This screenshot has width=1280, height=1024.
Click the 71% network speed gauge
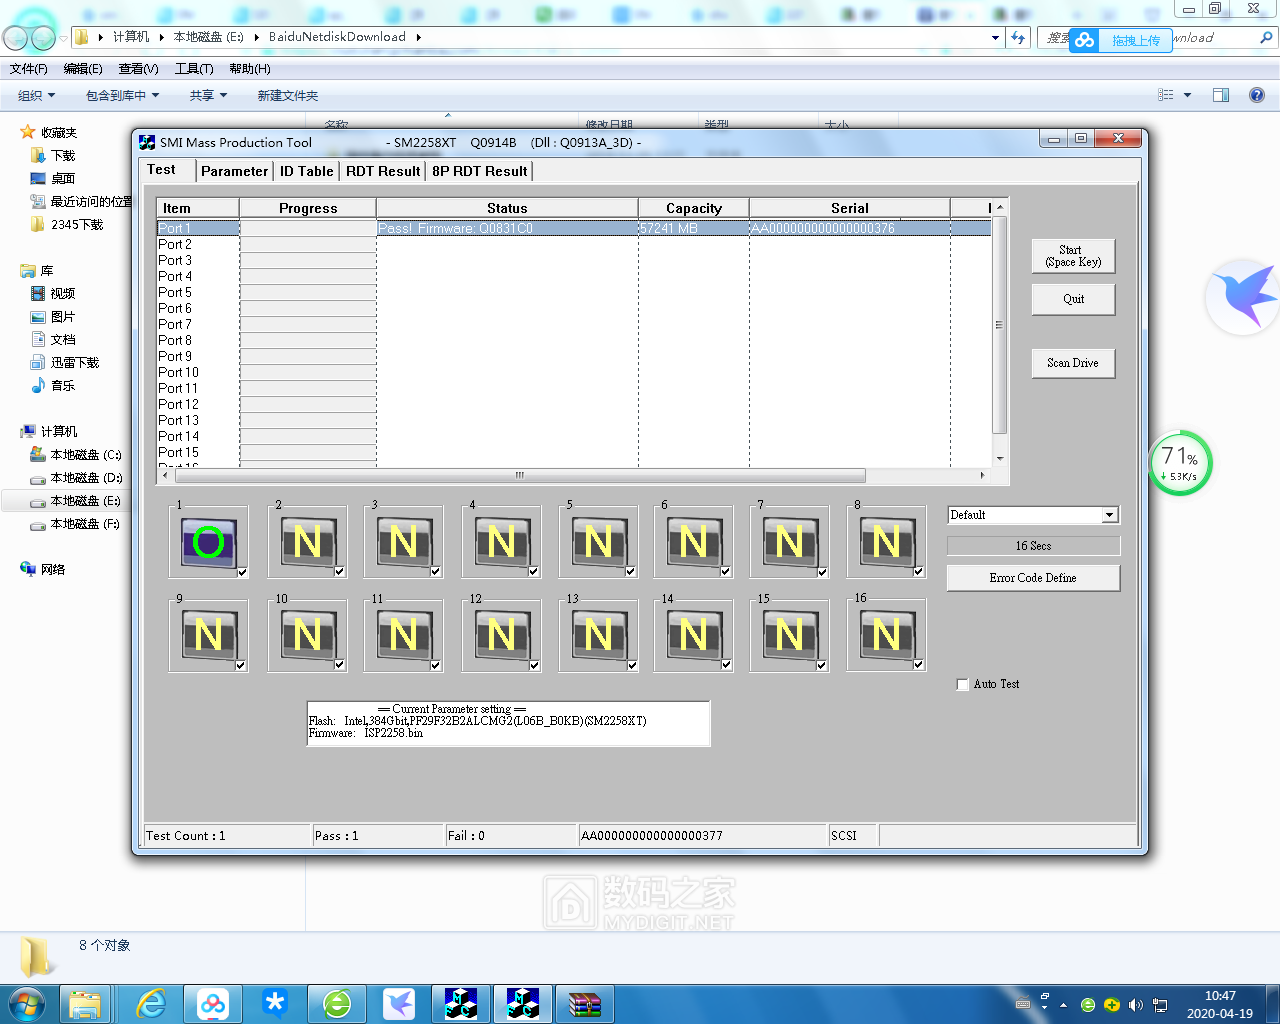coord(1181,463)
